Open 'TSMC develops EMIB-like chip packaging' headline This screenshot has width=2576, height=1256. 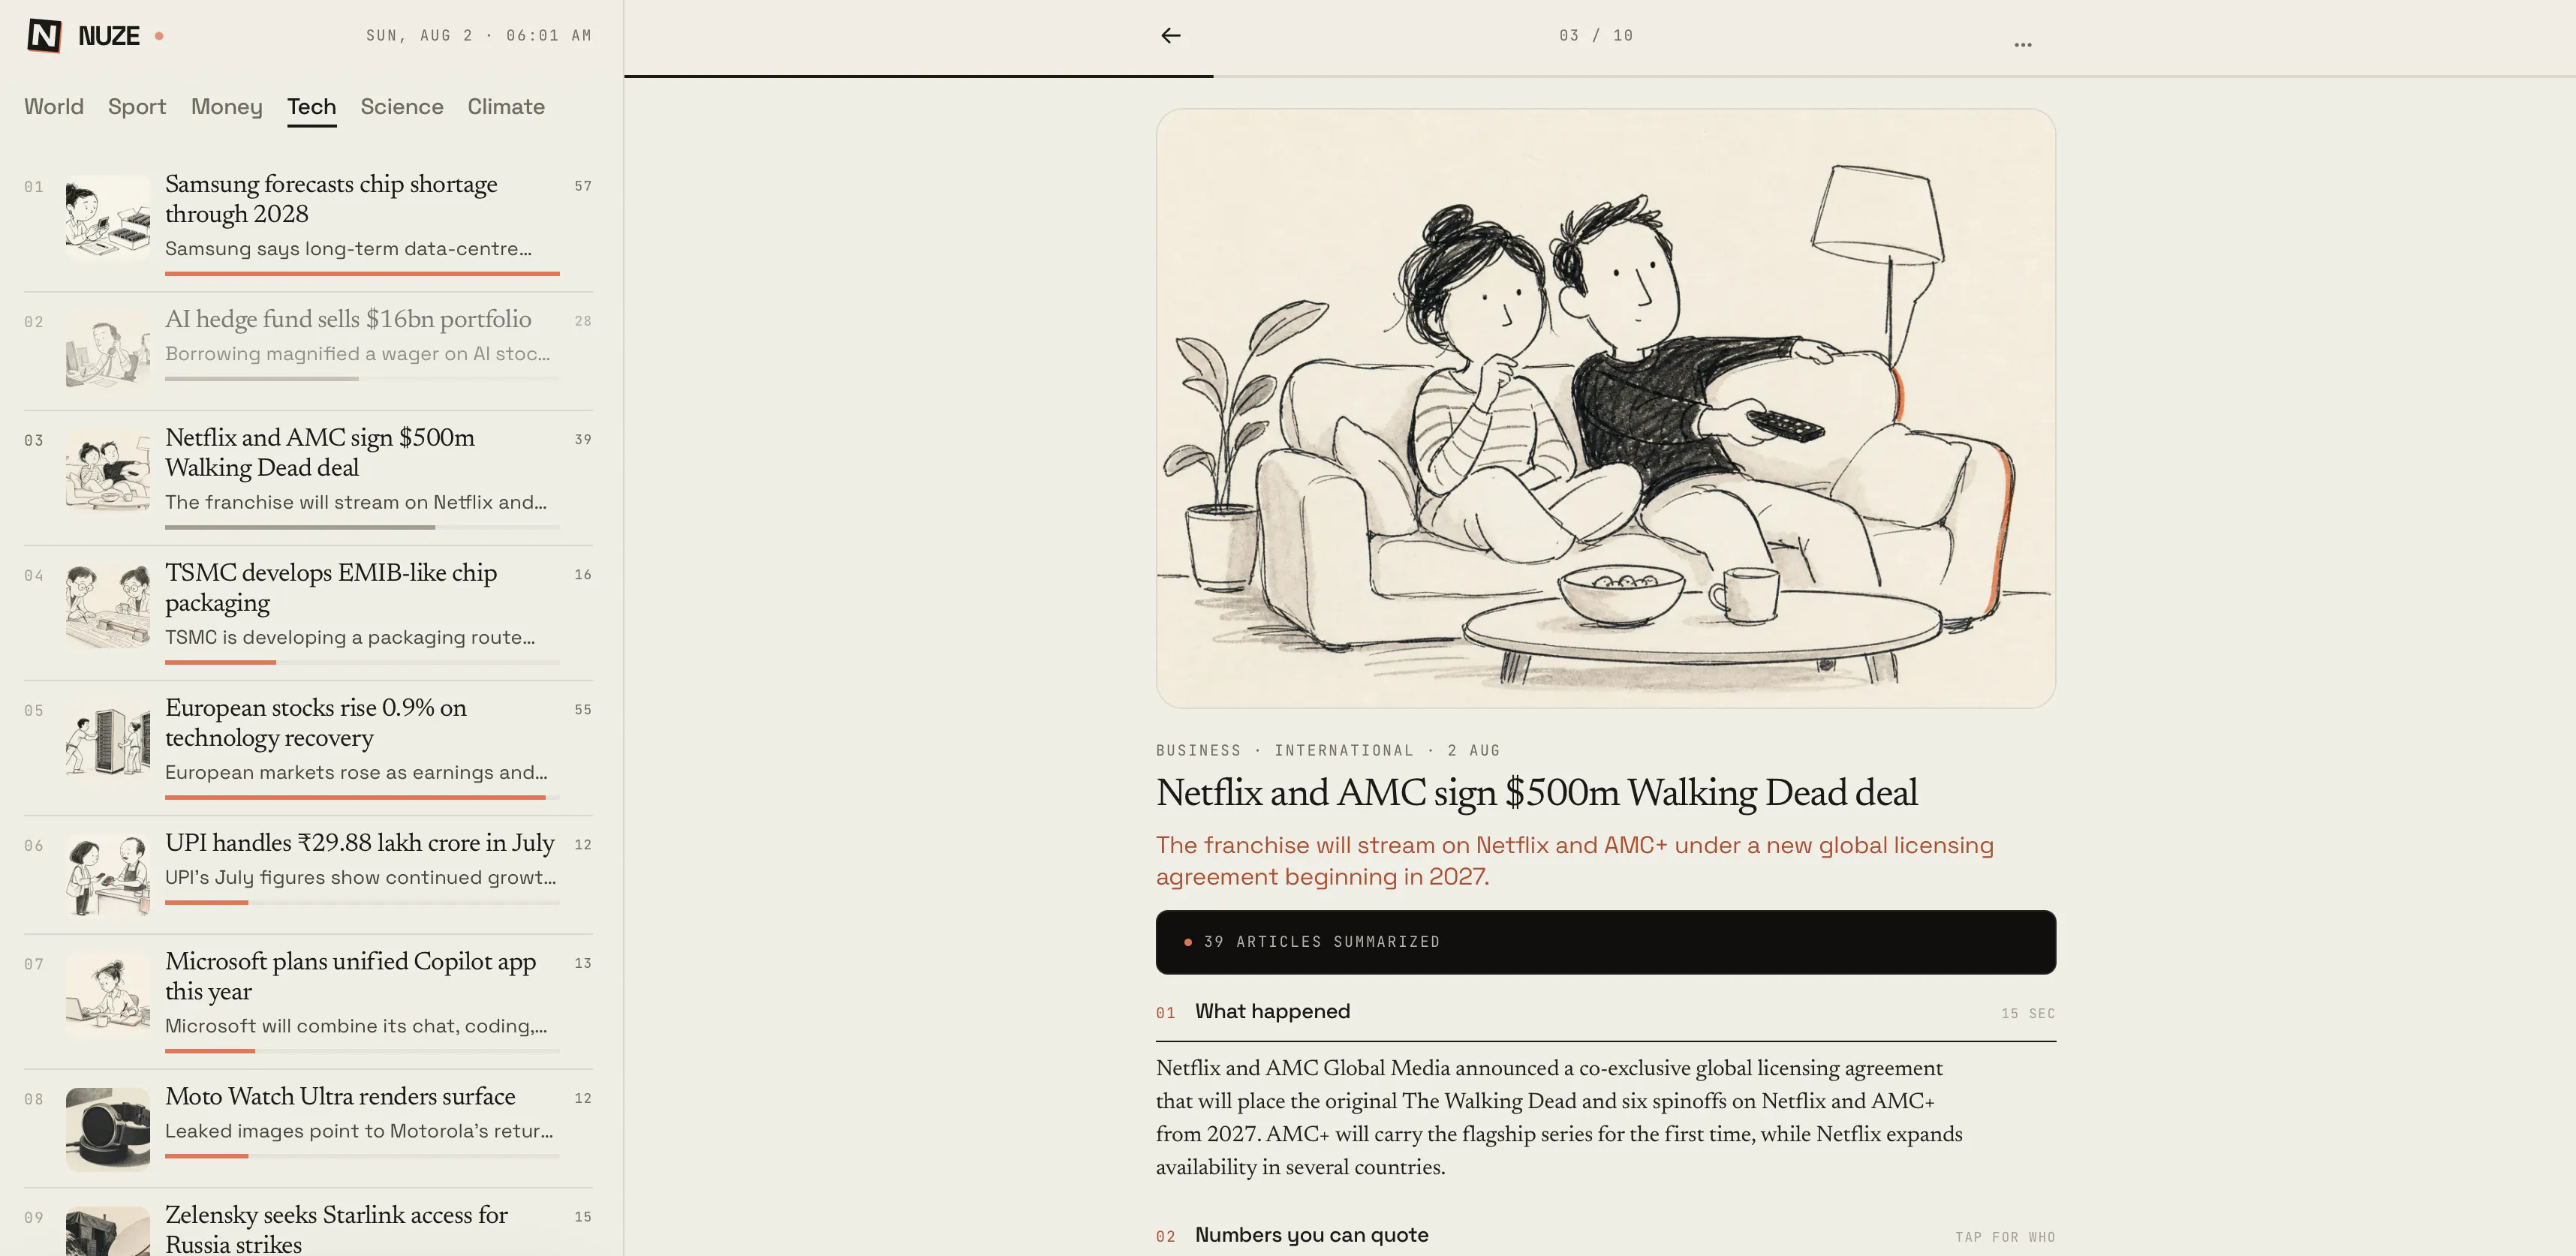click(x=331, y=587)
